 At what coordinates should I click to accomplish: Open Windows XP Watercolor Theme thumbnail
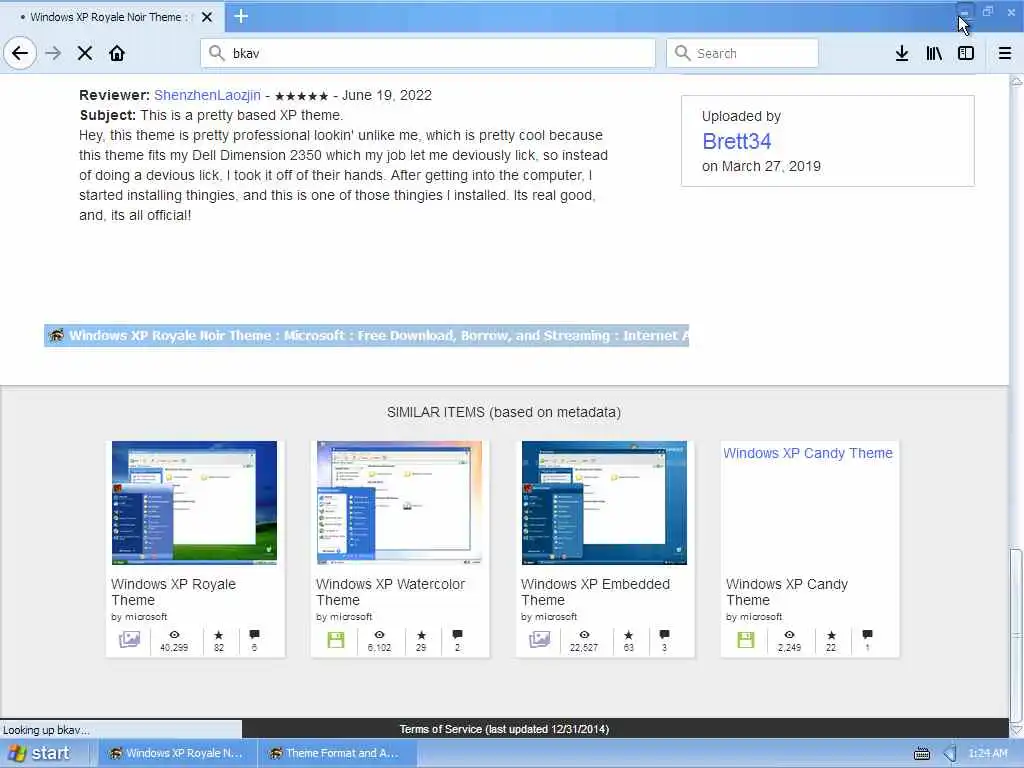399,503
